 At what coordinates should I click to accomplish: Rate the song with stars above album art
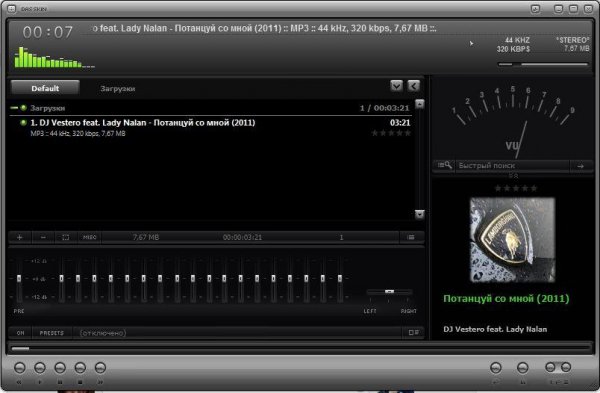pyautogui.click(x=516, y=188)
